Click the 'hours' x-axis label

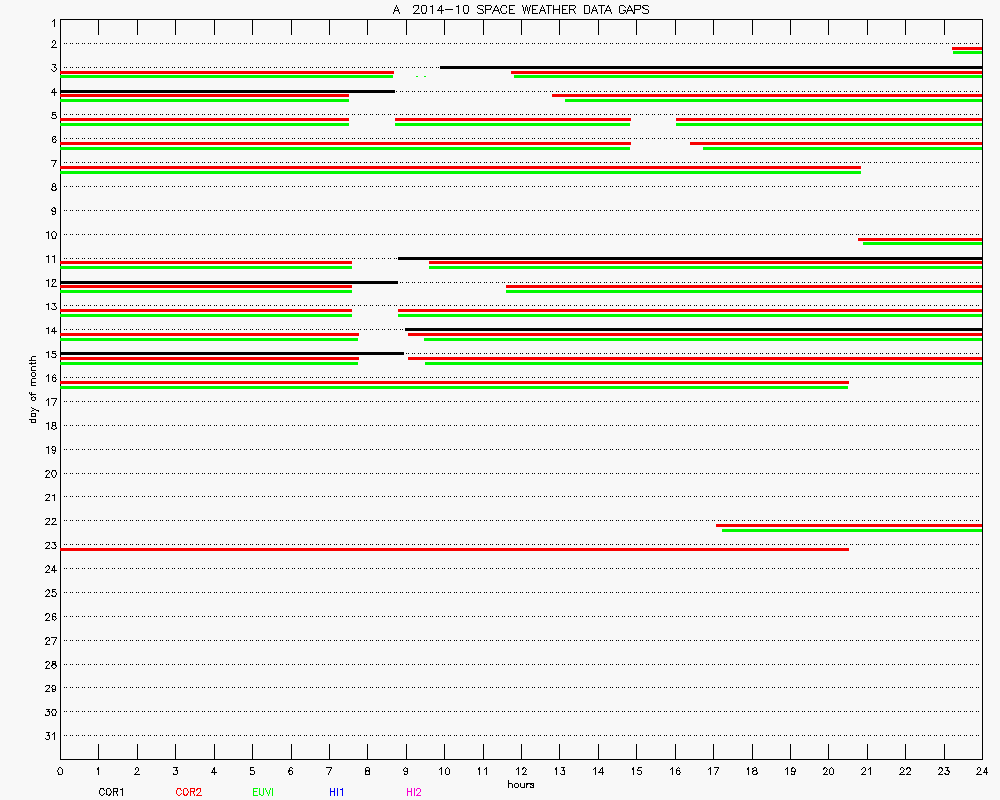(520, 785)
